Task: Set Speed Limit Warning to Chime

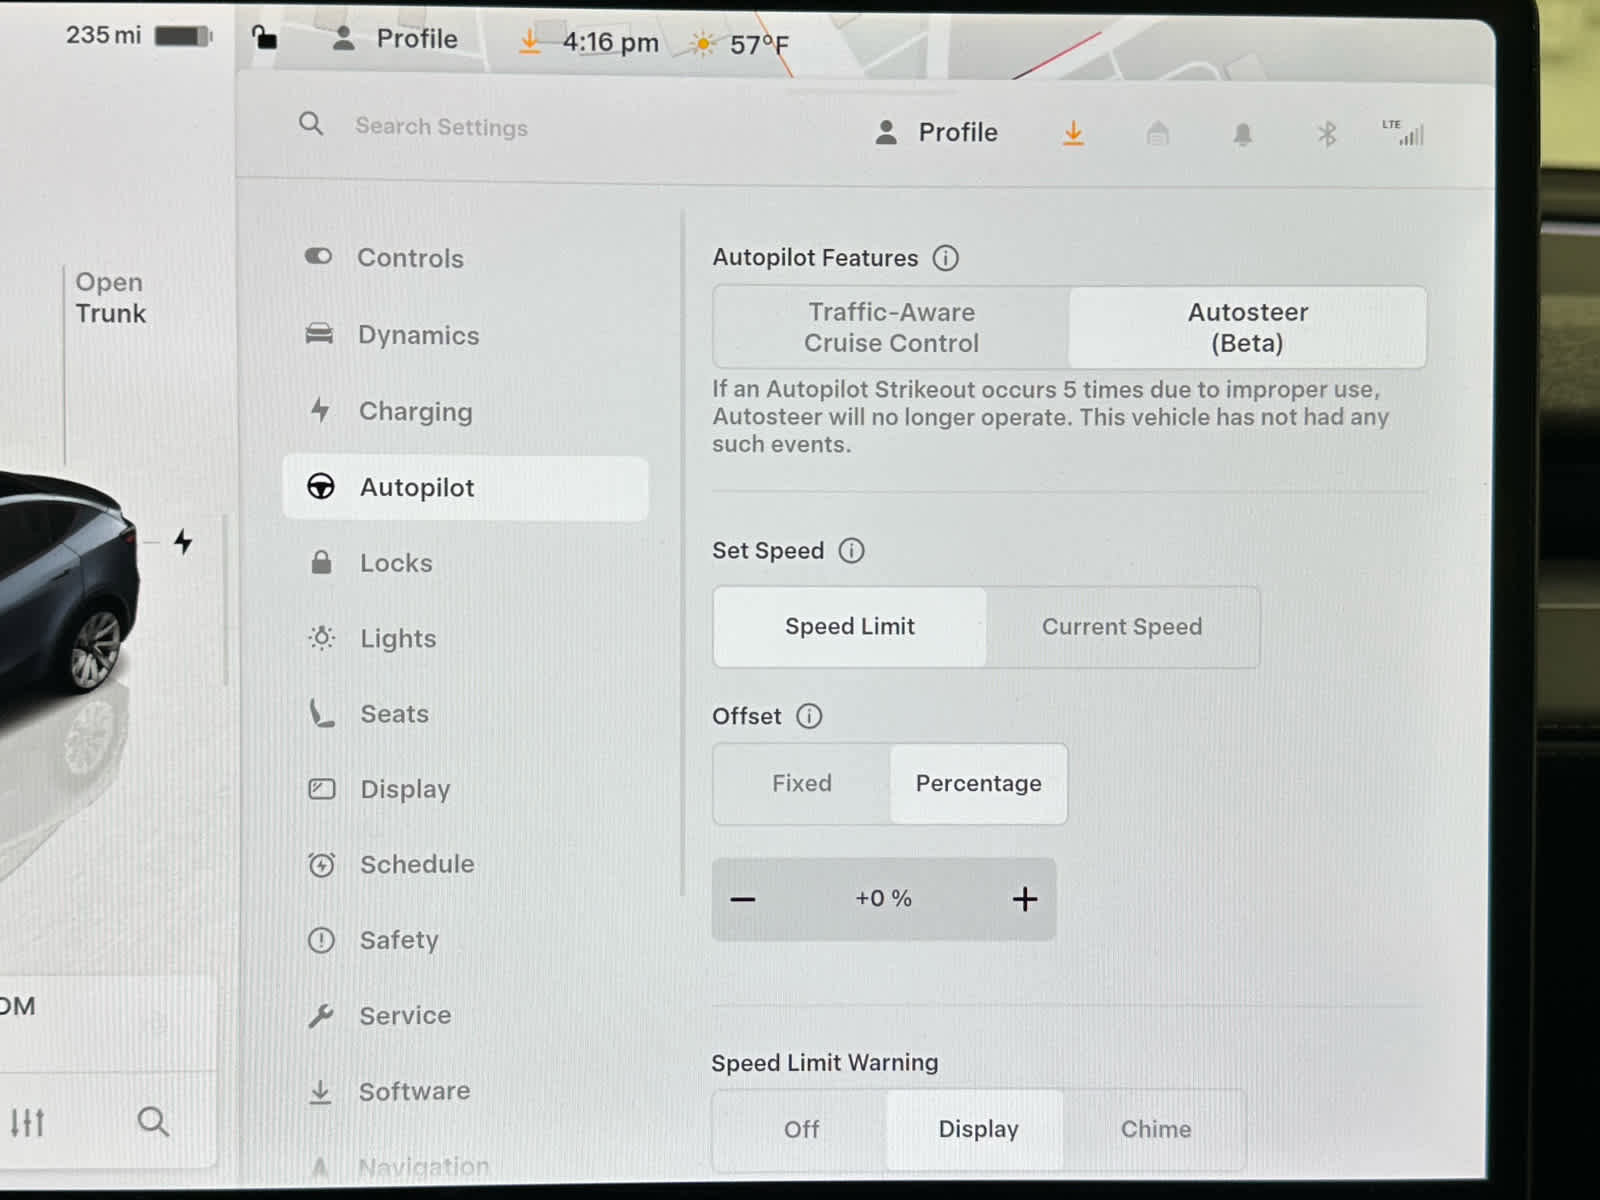Action: tap(1155, 1129)
